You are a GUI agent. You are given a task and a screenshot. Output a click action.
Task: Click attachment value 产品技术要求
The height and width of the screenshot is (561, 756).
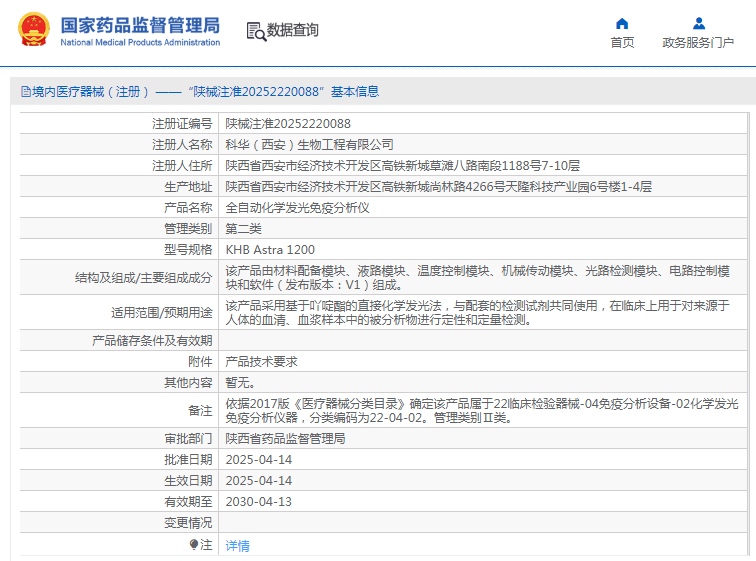[x=261, y=361]
